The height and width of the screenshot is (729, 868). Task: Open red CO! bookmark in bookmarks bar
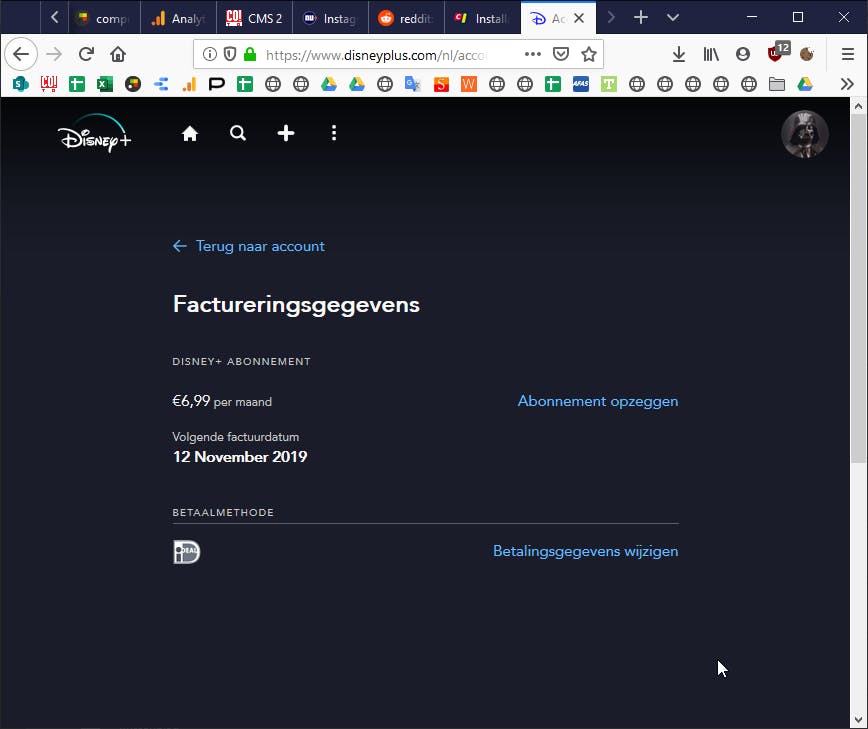point(49,84)
